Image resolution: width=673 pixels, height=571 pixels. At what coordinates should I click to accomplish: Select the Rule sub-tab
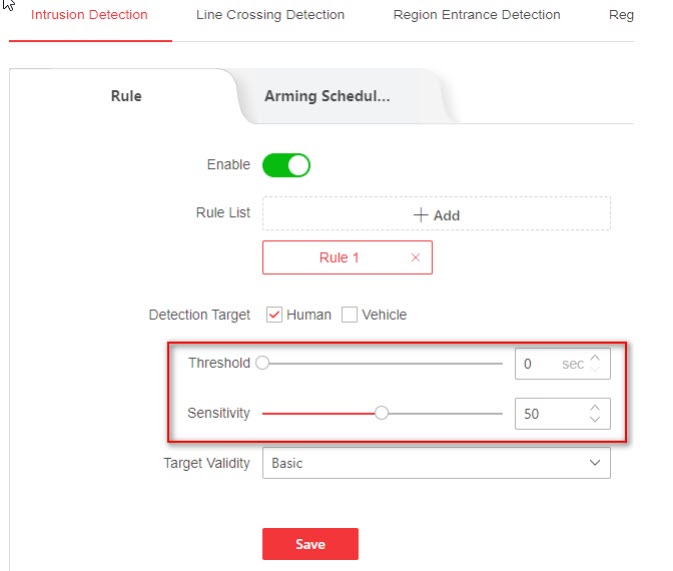(x=126, y=97)
